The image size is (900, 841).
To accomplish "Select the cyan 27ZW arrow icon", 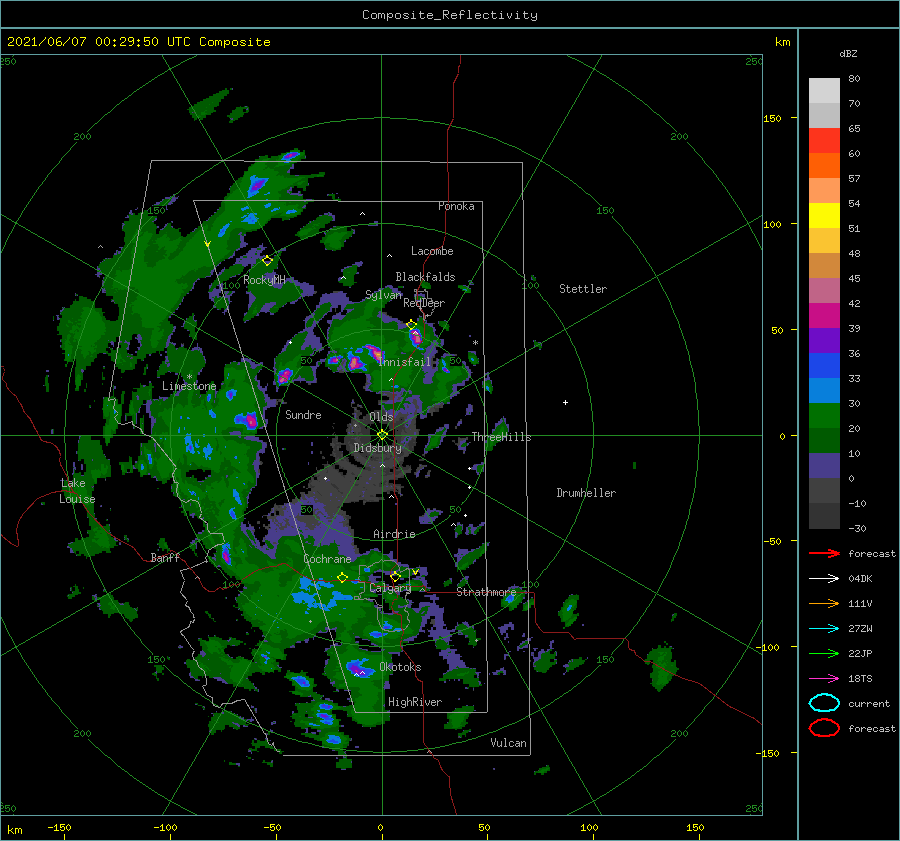I will pos(824,629).
